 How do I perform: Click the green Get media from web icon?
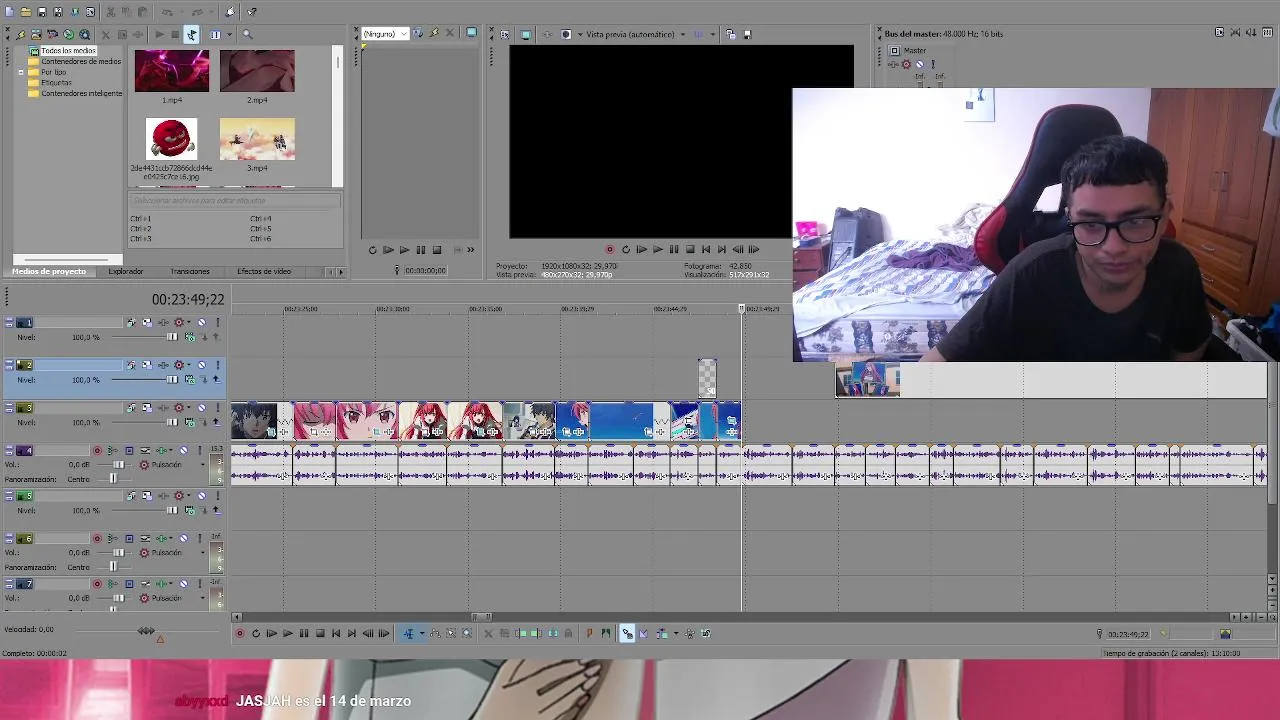coord(68,34)
